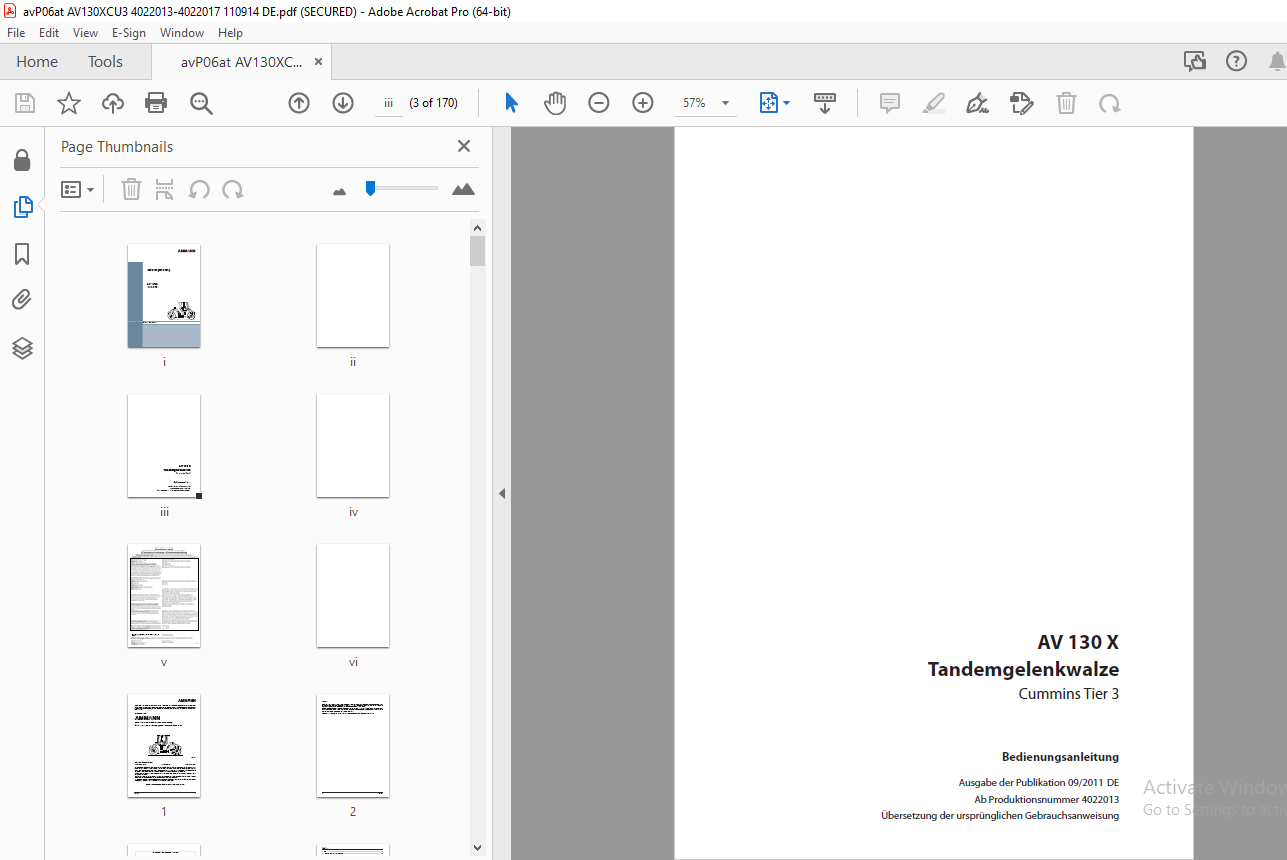Image resolution: width=1287 pixels, height=860 pixels.
Task: Adjust the thumbnail size slider handle
Action: coord(370,188)
